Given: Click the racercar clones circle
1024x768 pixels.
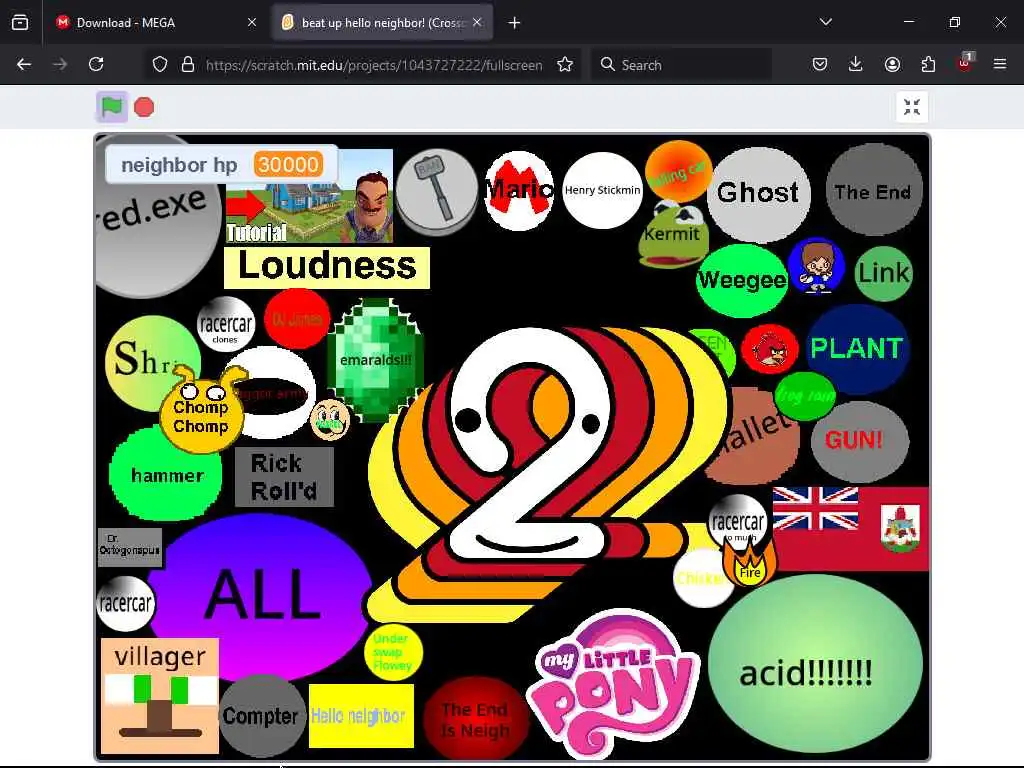Looking at the screenshot, I should coord(225,325).
